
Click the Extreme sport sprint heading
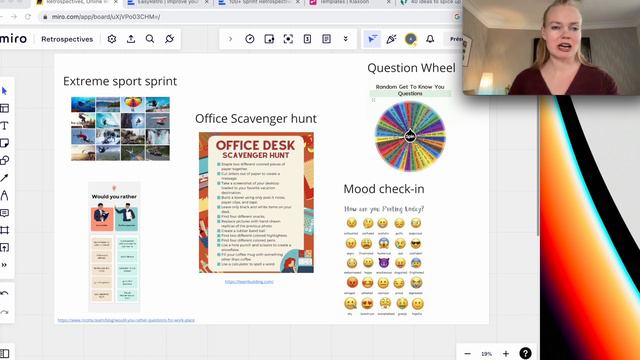pos(120,81)
